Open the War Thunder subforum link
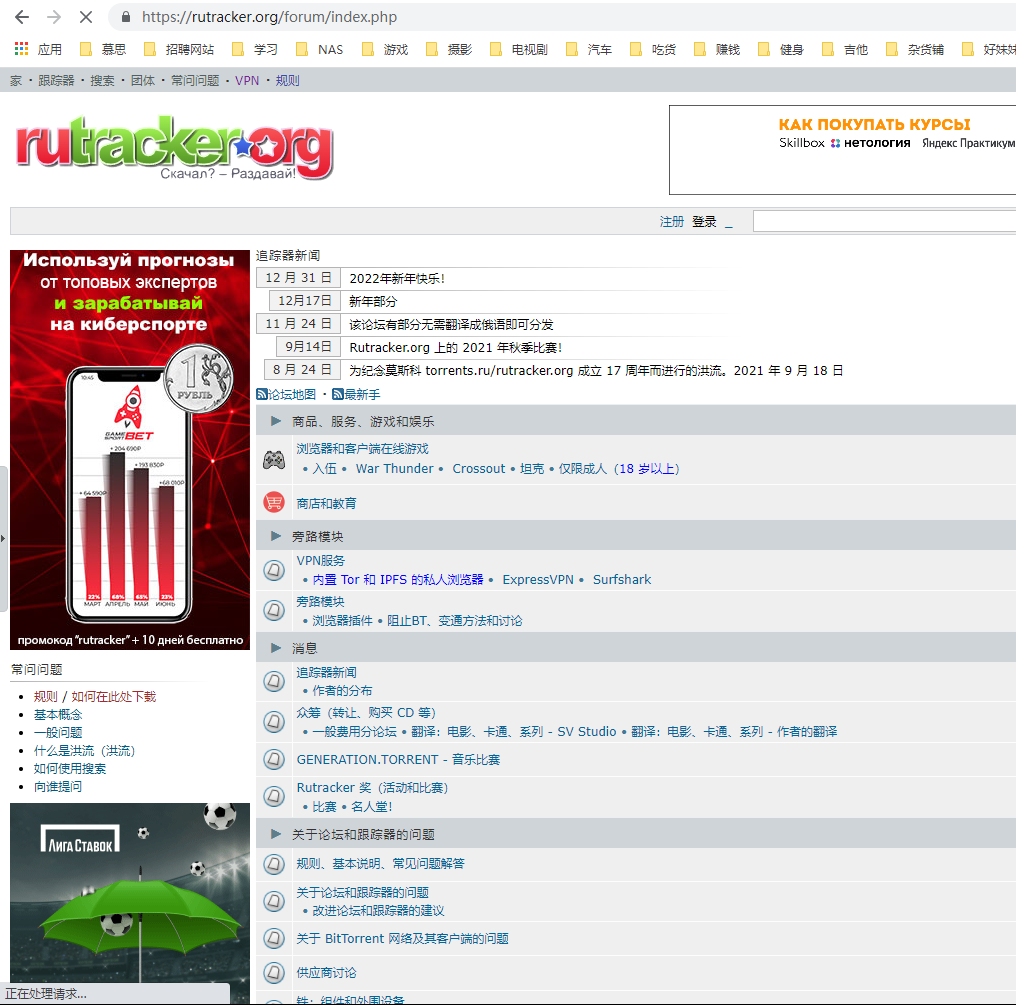 coord(394,469)
